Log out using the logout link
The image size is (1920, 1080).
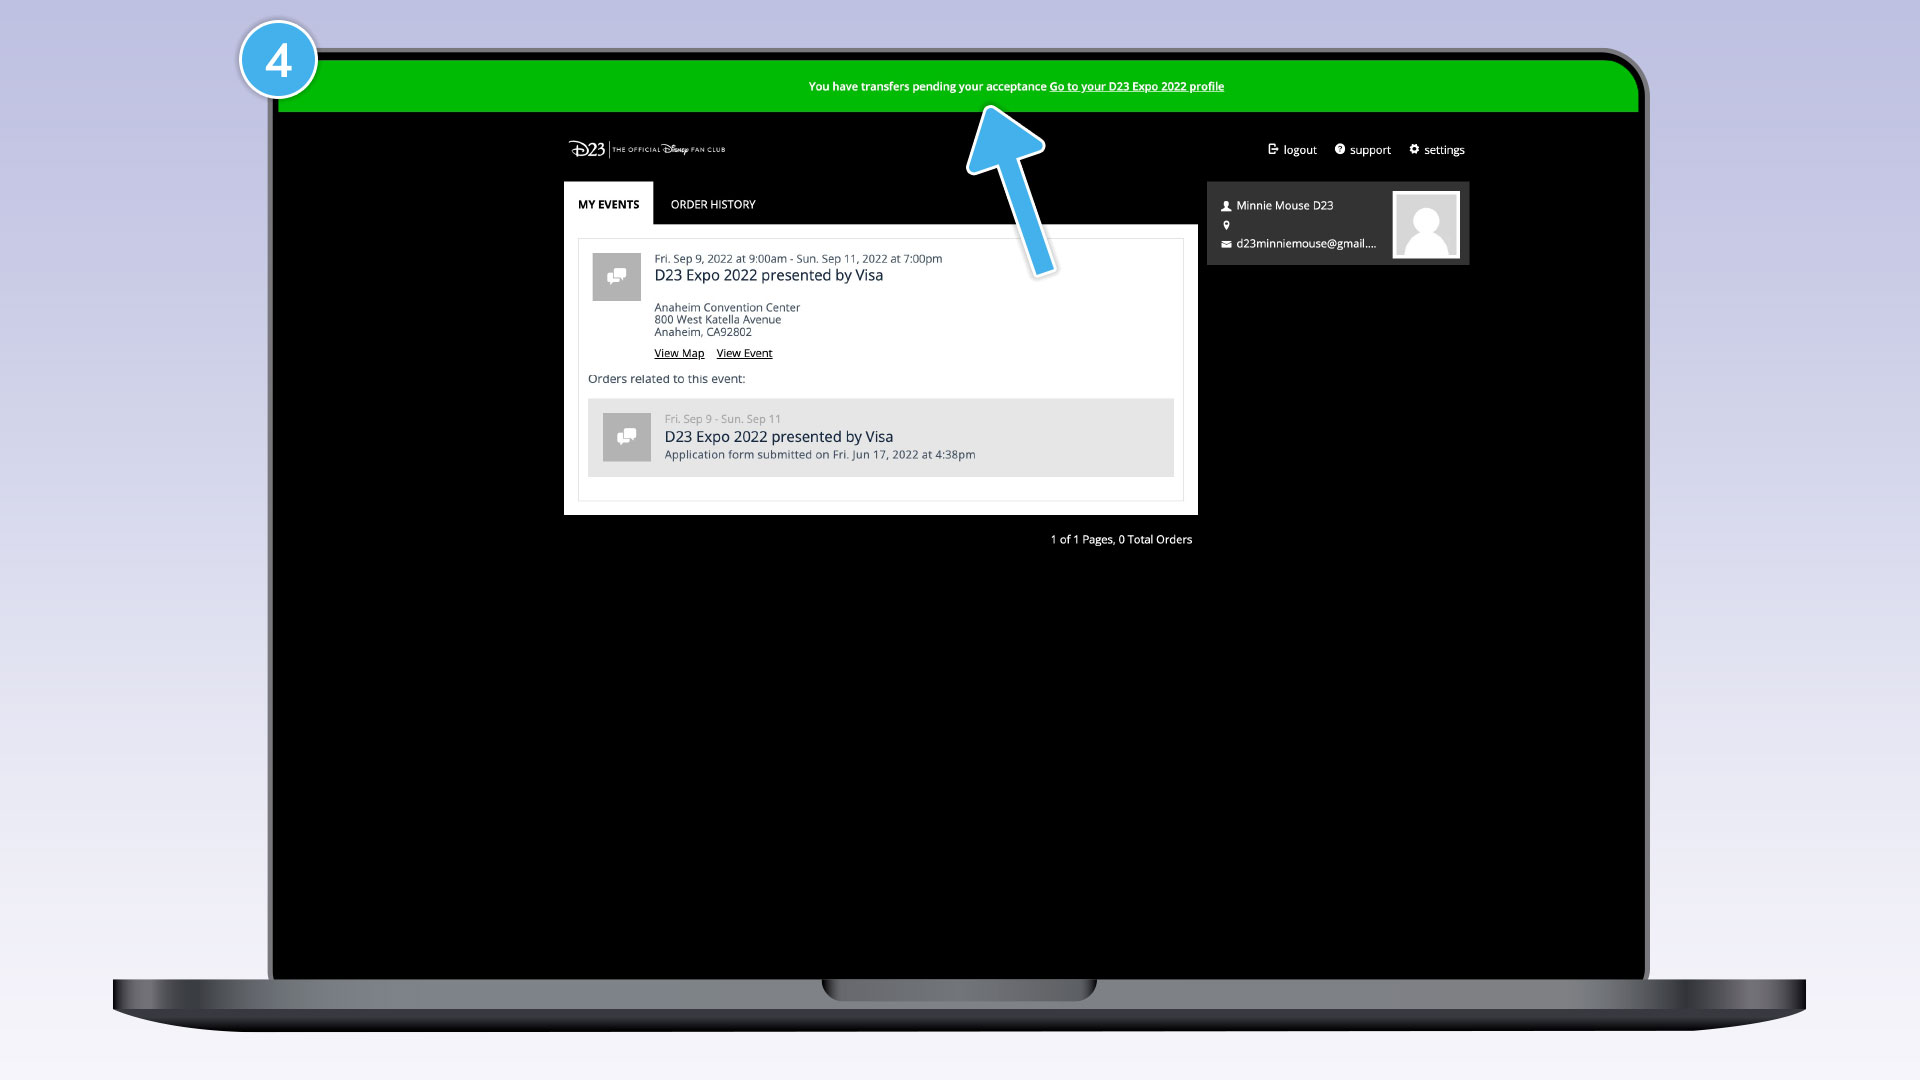pos(1300,150)
